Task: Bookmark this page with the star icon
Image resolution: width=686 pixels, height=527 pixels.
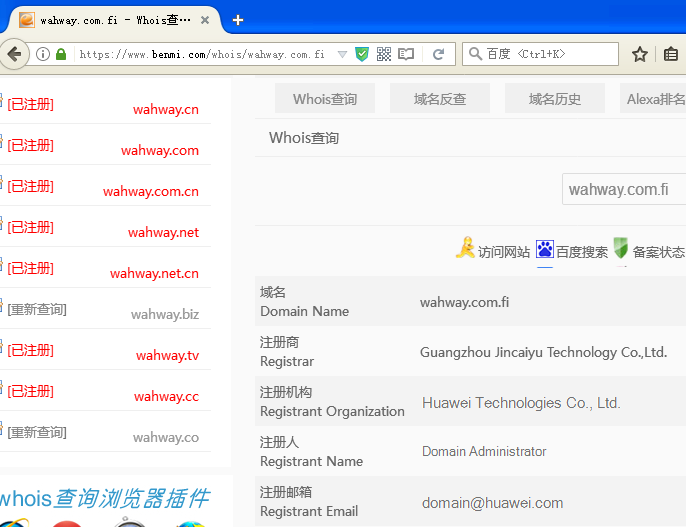Action: pos(640,54)
